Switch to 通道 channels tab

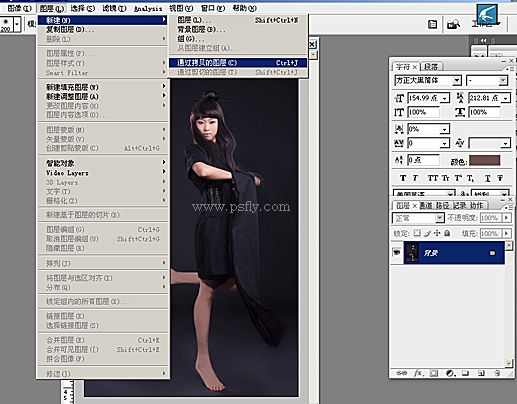(x=426, y=206)
